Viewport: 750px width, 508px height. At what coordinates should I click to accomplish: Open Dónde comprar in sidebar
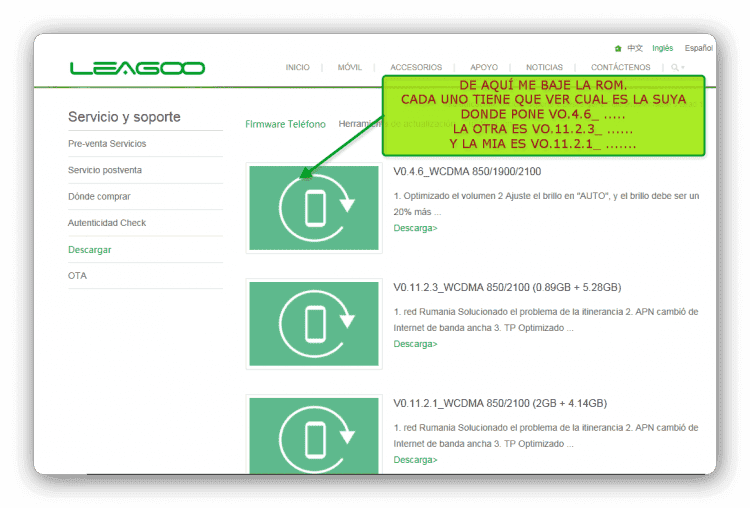(x=99, y=197)
